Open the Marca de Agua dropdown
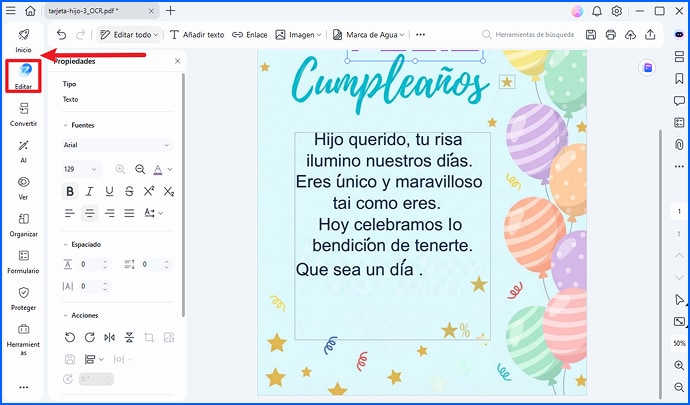Screen dimensions: 690x405 368,35
